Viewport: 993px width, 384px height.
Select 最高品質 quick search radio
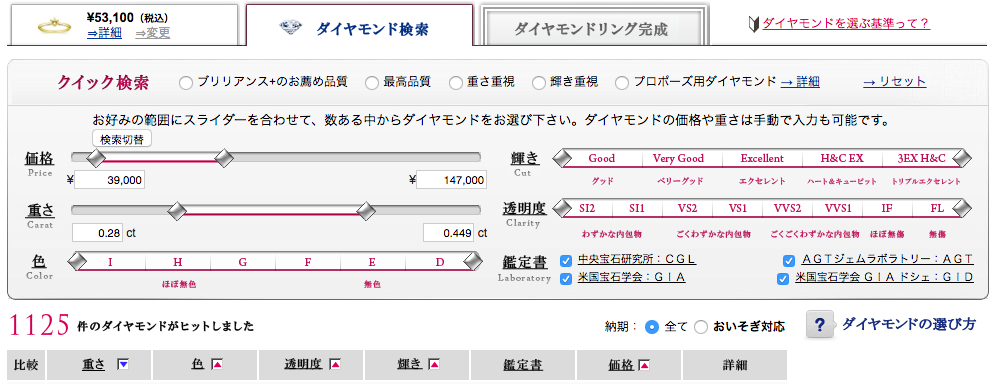pos(372,82)
